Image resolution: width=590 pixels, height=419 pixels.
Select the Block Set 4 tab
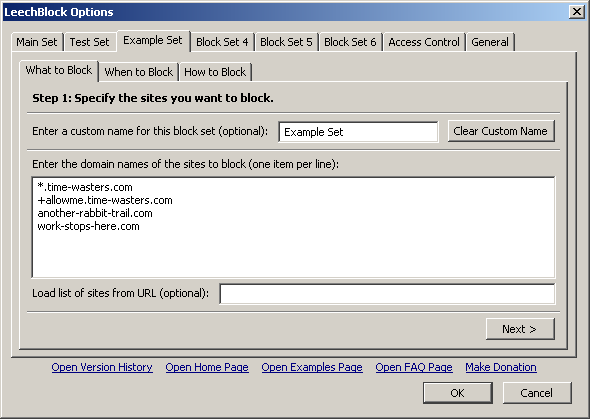coord(222,42)
